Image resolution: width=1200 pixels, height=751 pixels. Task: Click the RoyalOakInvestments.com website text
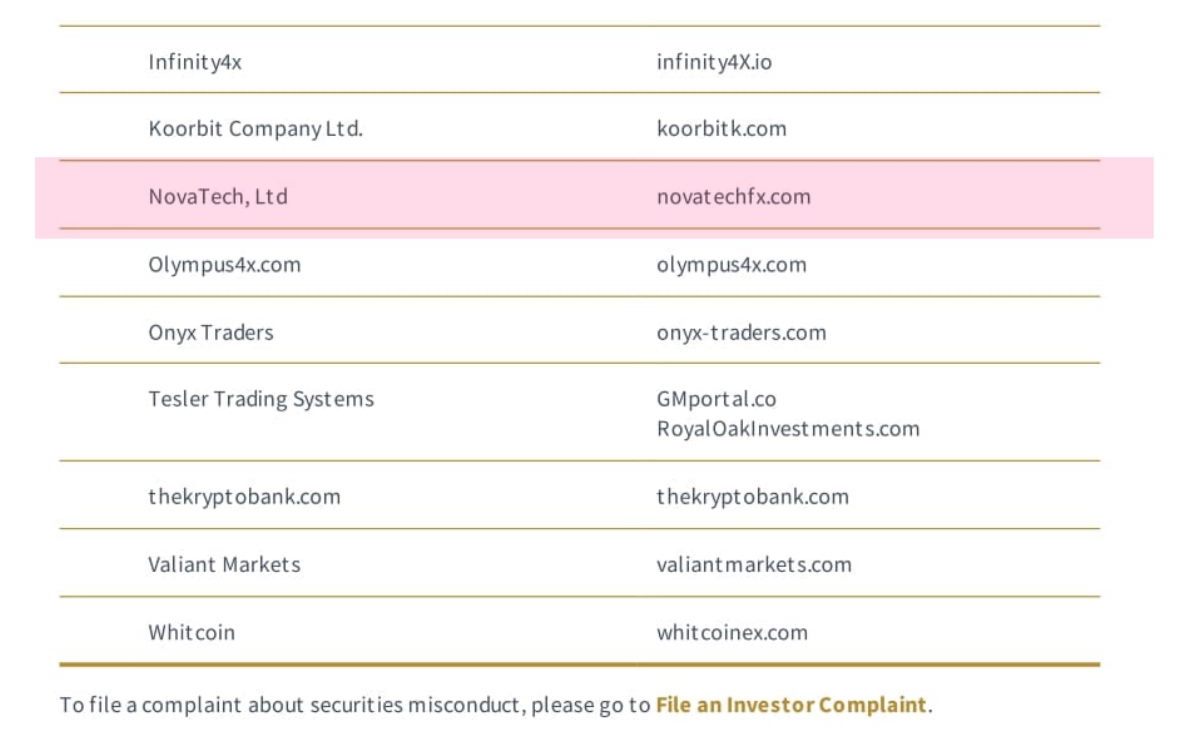[787, 429]
